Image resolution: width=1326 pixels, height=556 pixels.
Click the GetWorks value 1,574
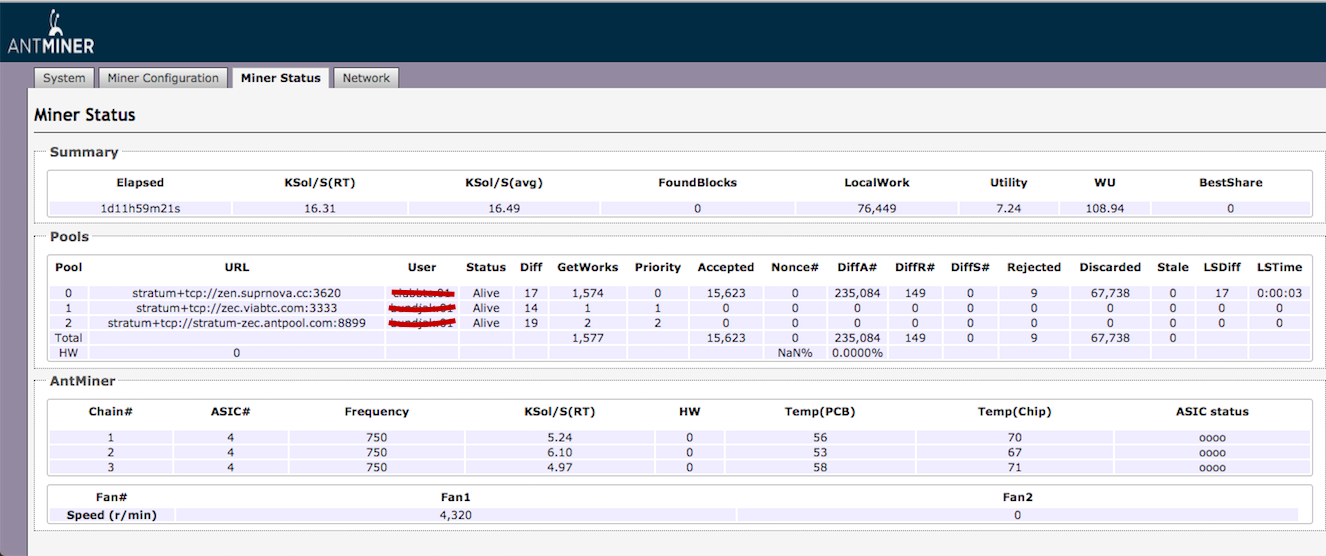pyautogui.click(x=588, y=293)
